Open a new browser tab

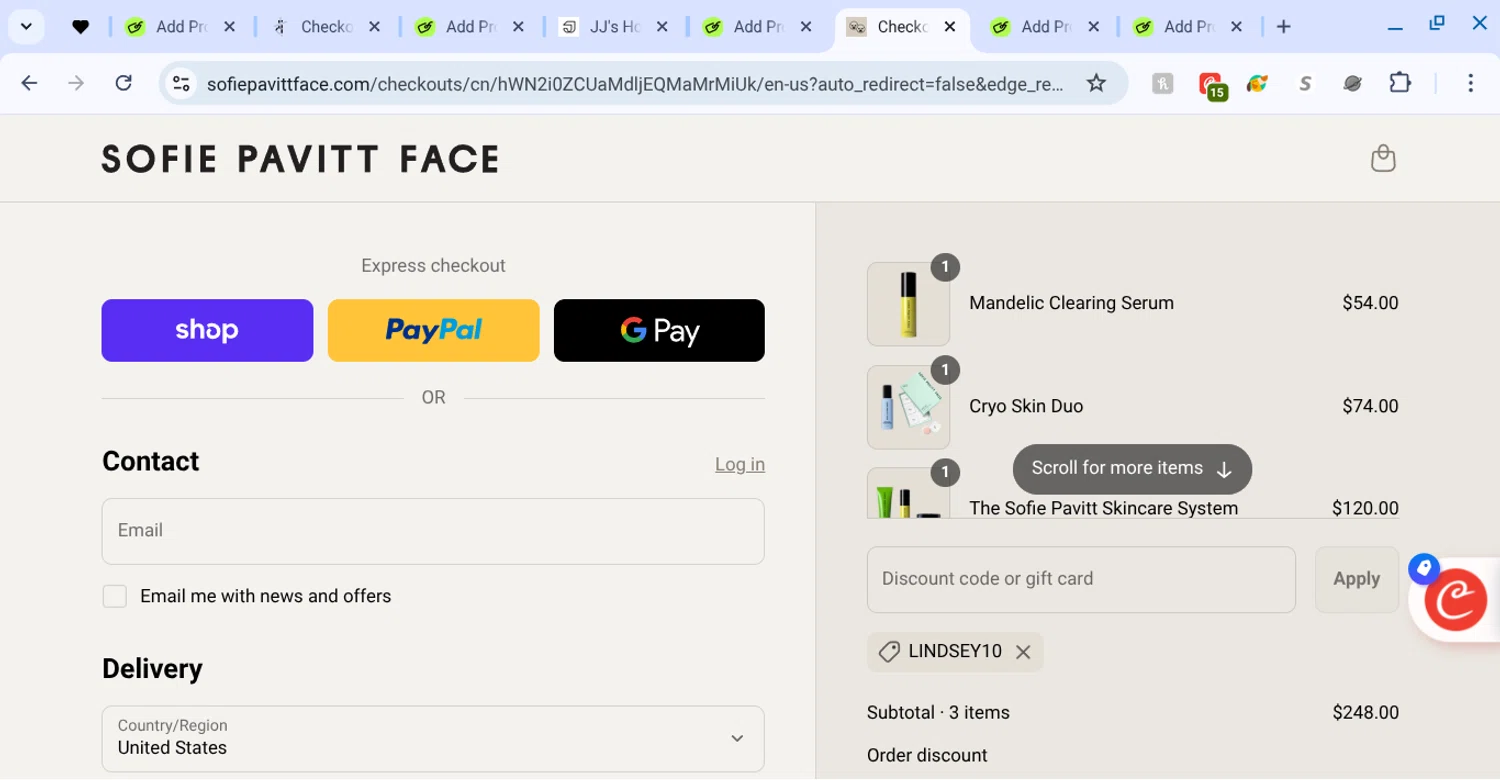coord(1284,27)
